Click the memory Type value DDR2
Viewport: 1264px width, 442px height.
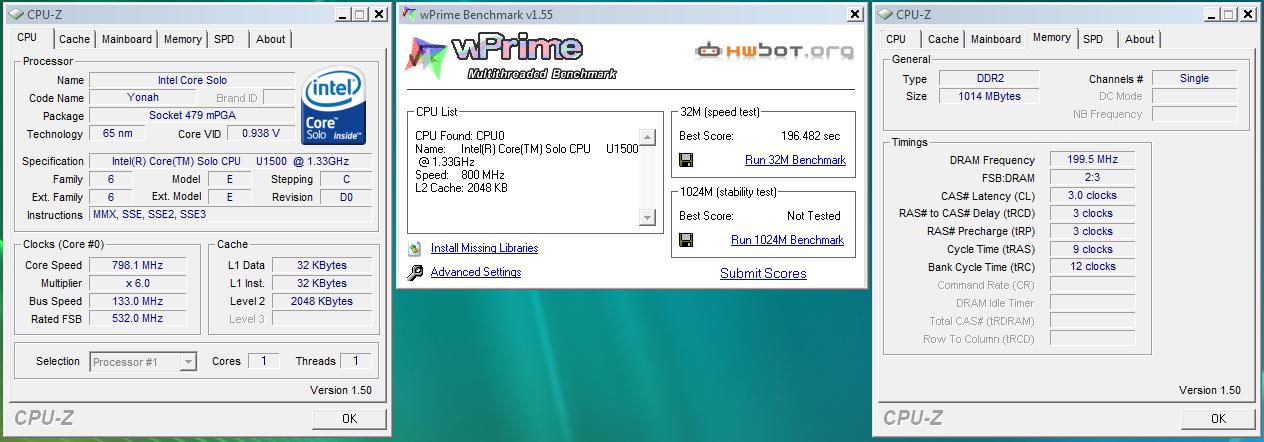[x=989, y=79]
